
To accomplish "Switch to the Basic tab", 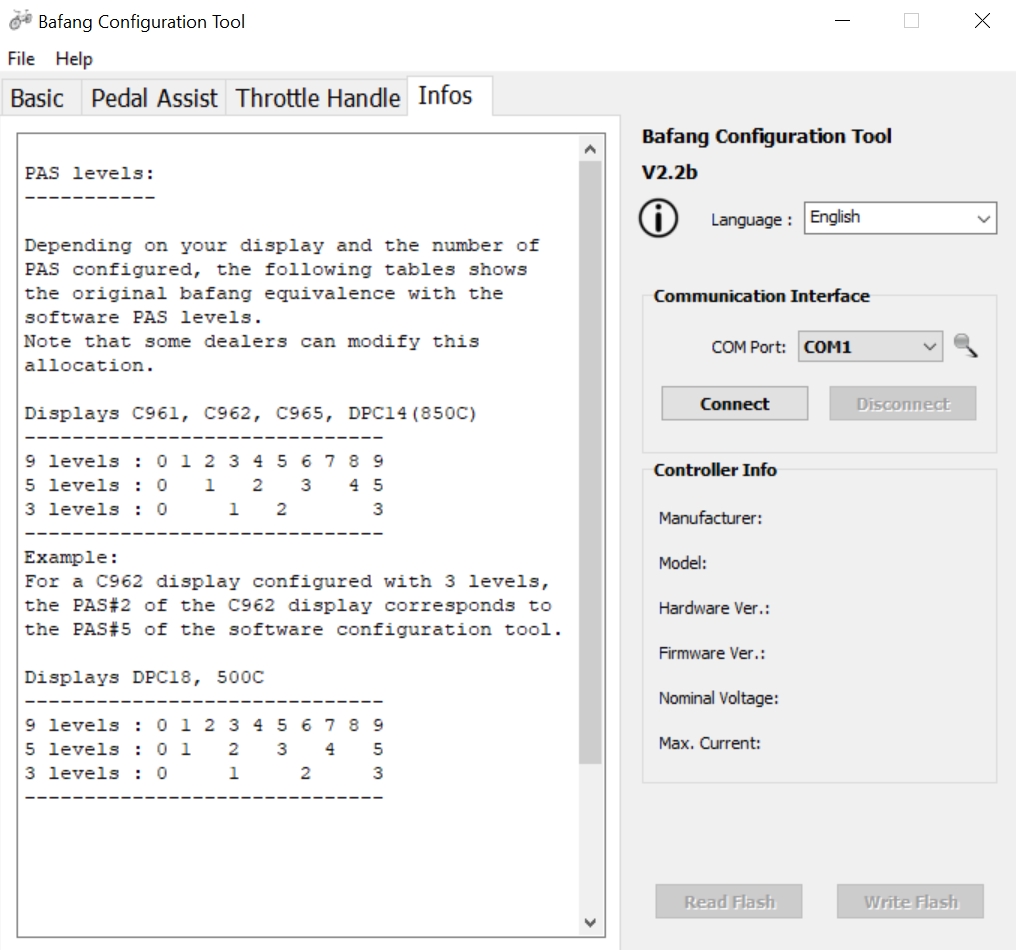I will 37,98.
